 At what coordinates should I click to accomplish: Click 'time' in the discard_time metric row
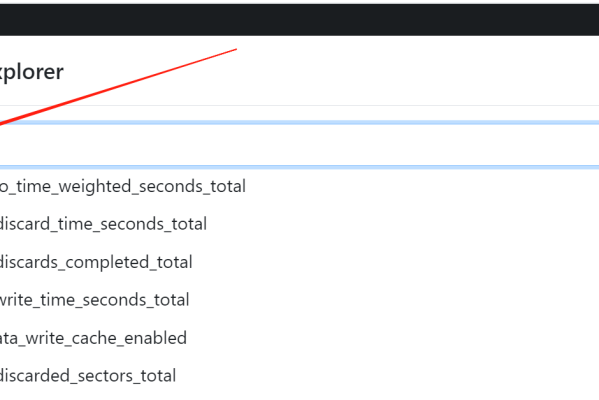[x=75, y=224]
